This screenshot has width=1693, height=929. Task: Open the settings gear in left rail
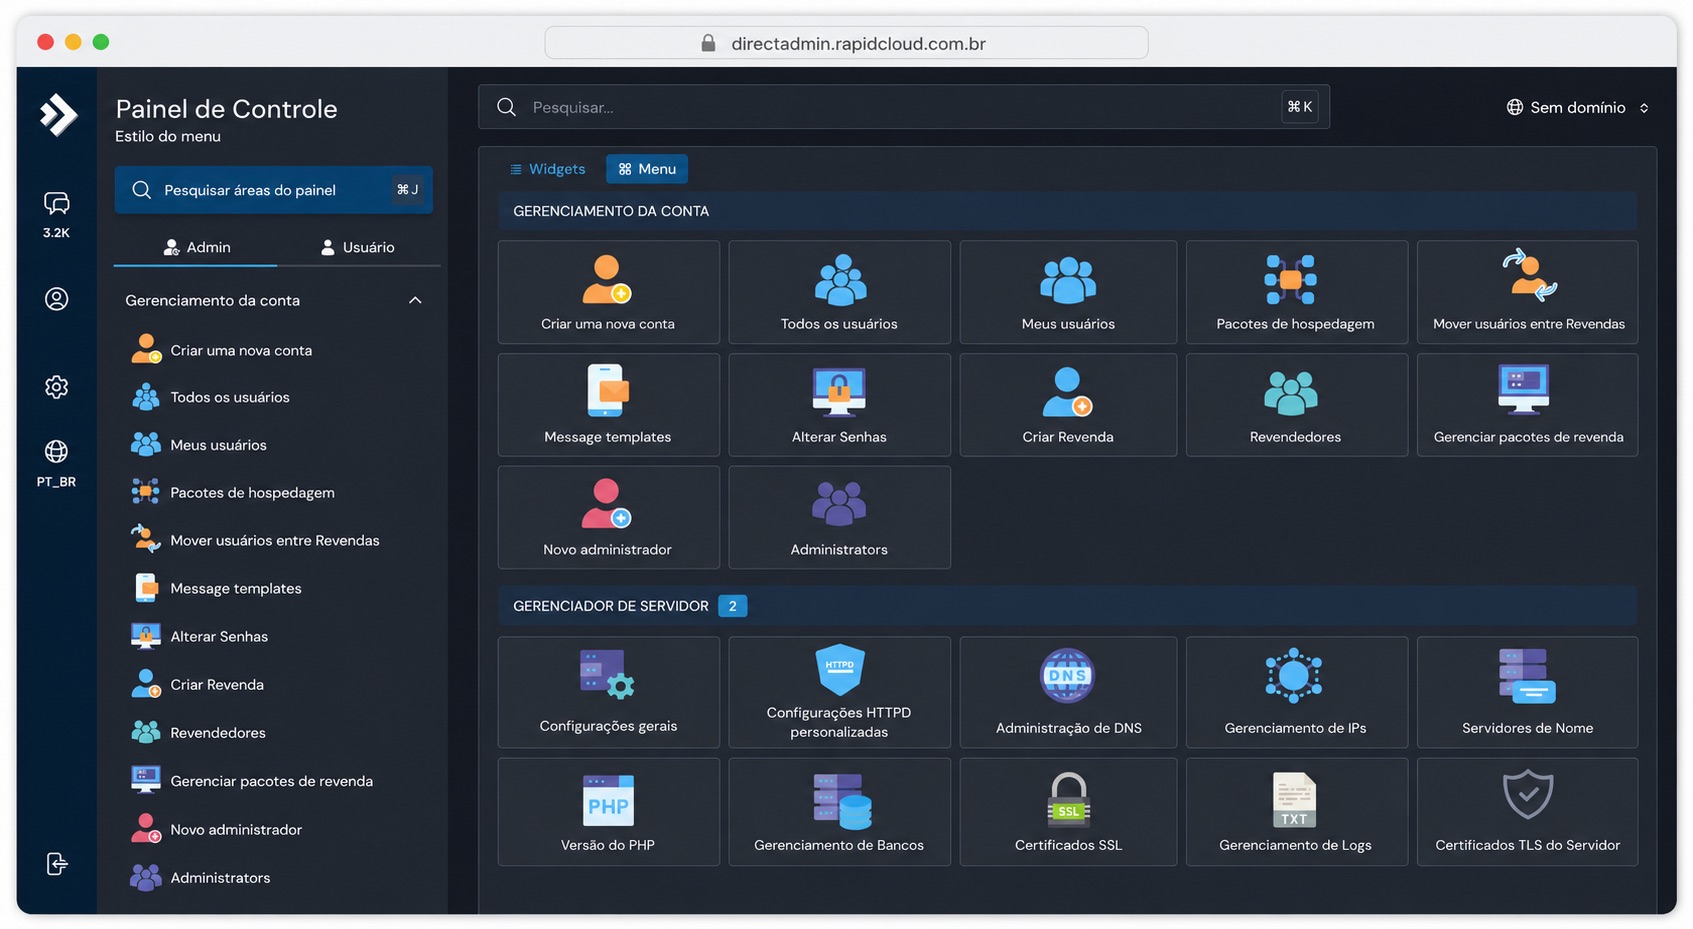(56, 387)
